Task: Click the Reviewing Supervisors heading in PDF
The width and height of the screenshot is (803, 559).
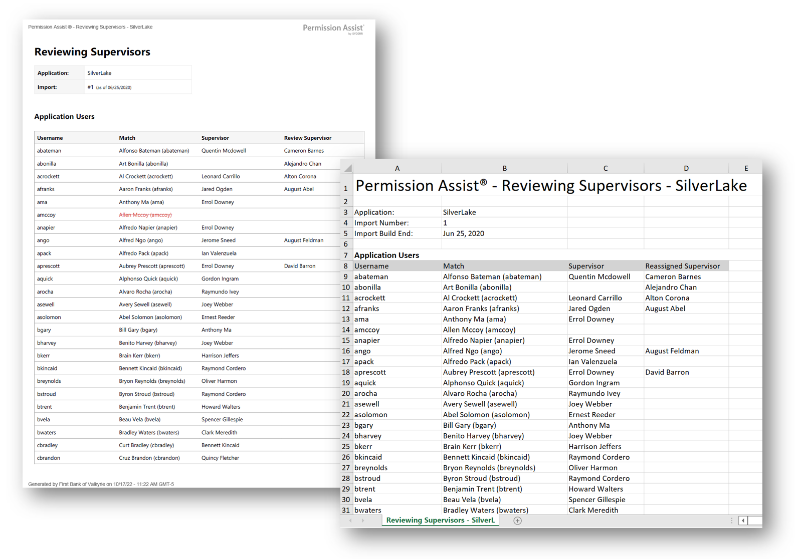Action: pyautogui.click(x=92, y=51)
